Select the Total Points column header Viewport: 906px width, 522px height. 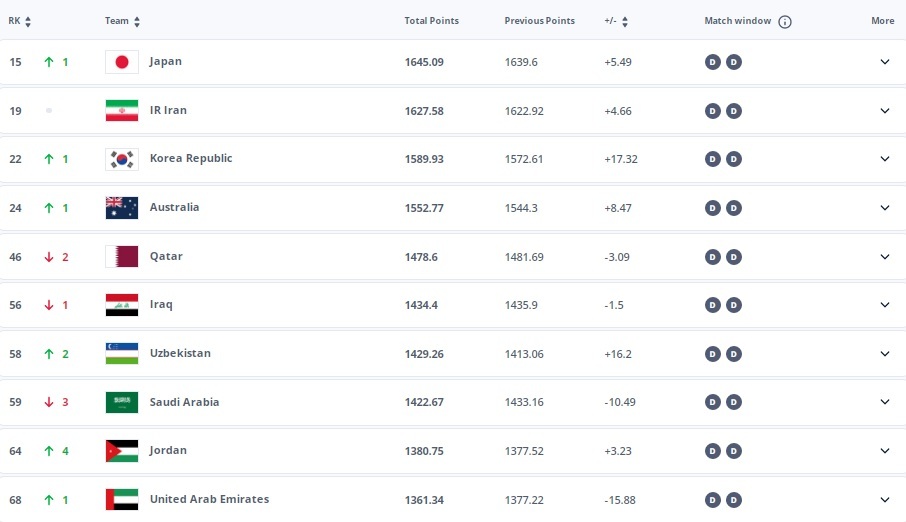[432, 21]
